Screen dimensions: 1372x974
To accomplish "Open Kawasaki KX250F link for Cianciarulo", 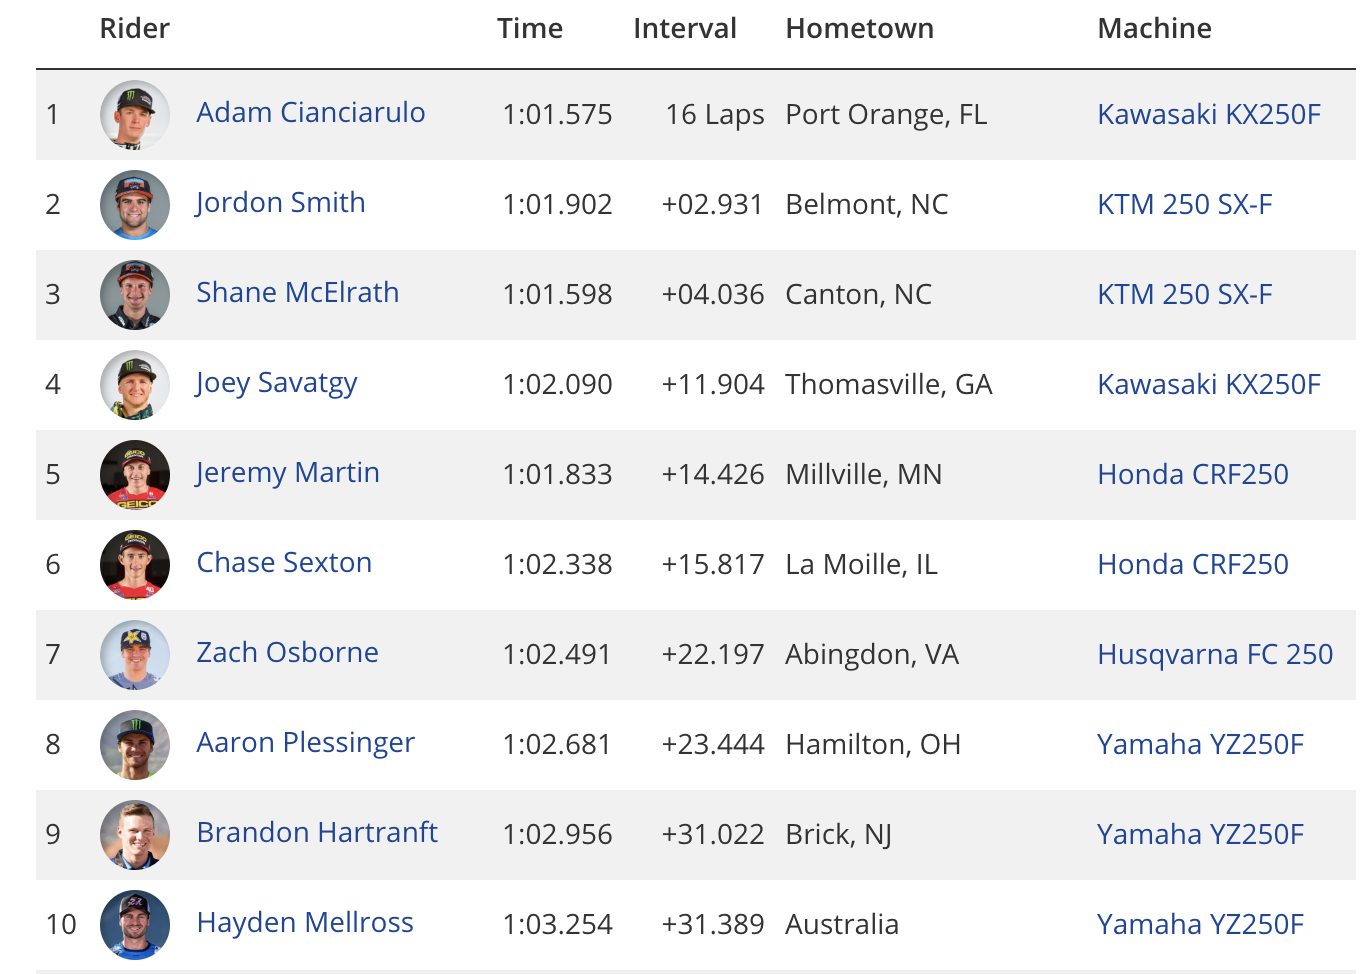I will [x=1209, y=115].
